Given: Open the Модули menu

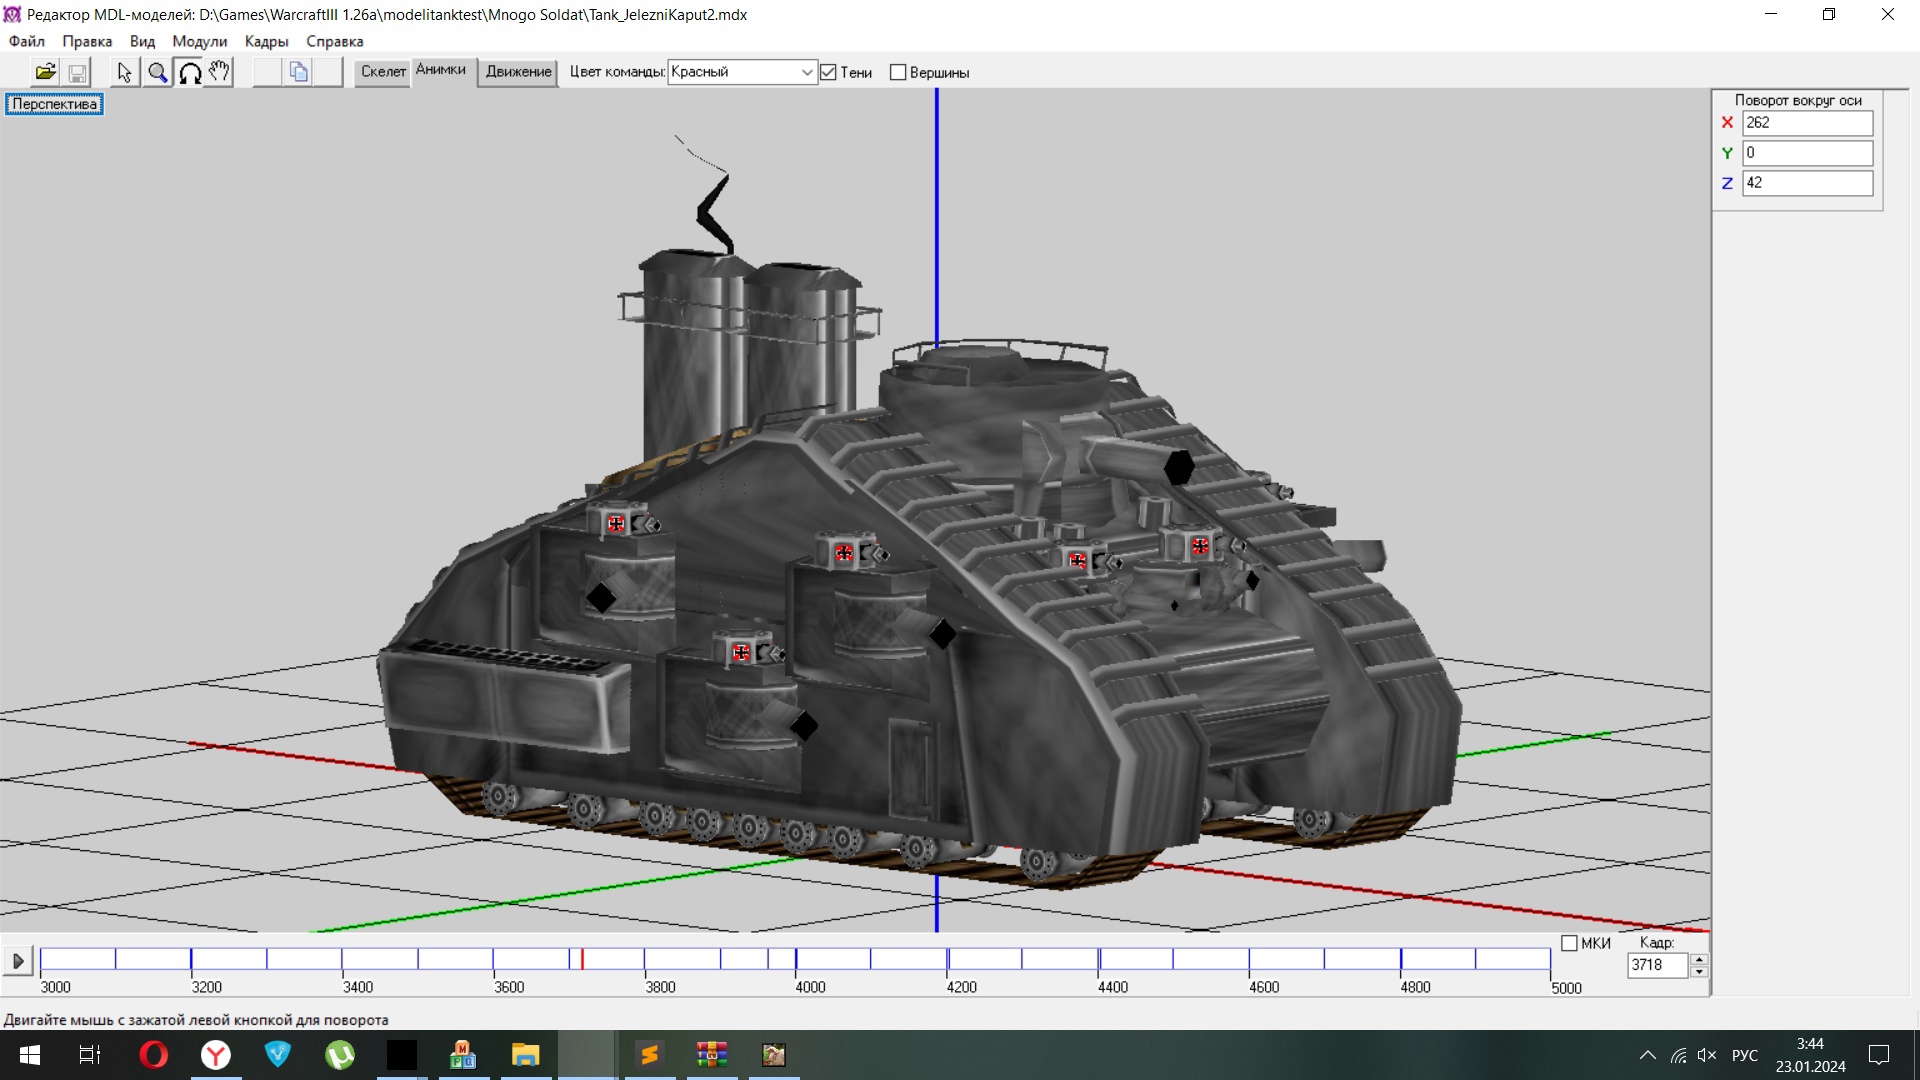Looking at the screenshot, I should click(x=199, y=41).
